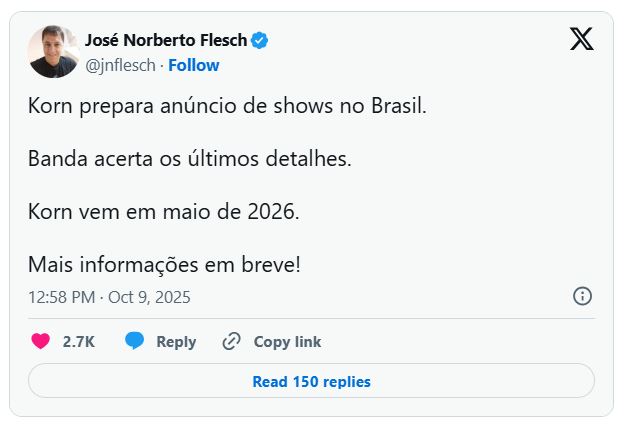Select the Copy link text
The width and height of the screenshot is (633, 425).
287,341
